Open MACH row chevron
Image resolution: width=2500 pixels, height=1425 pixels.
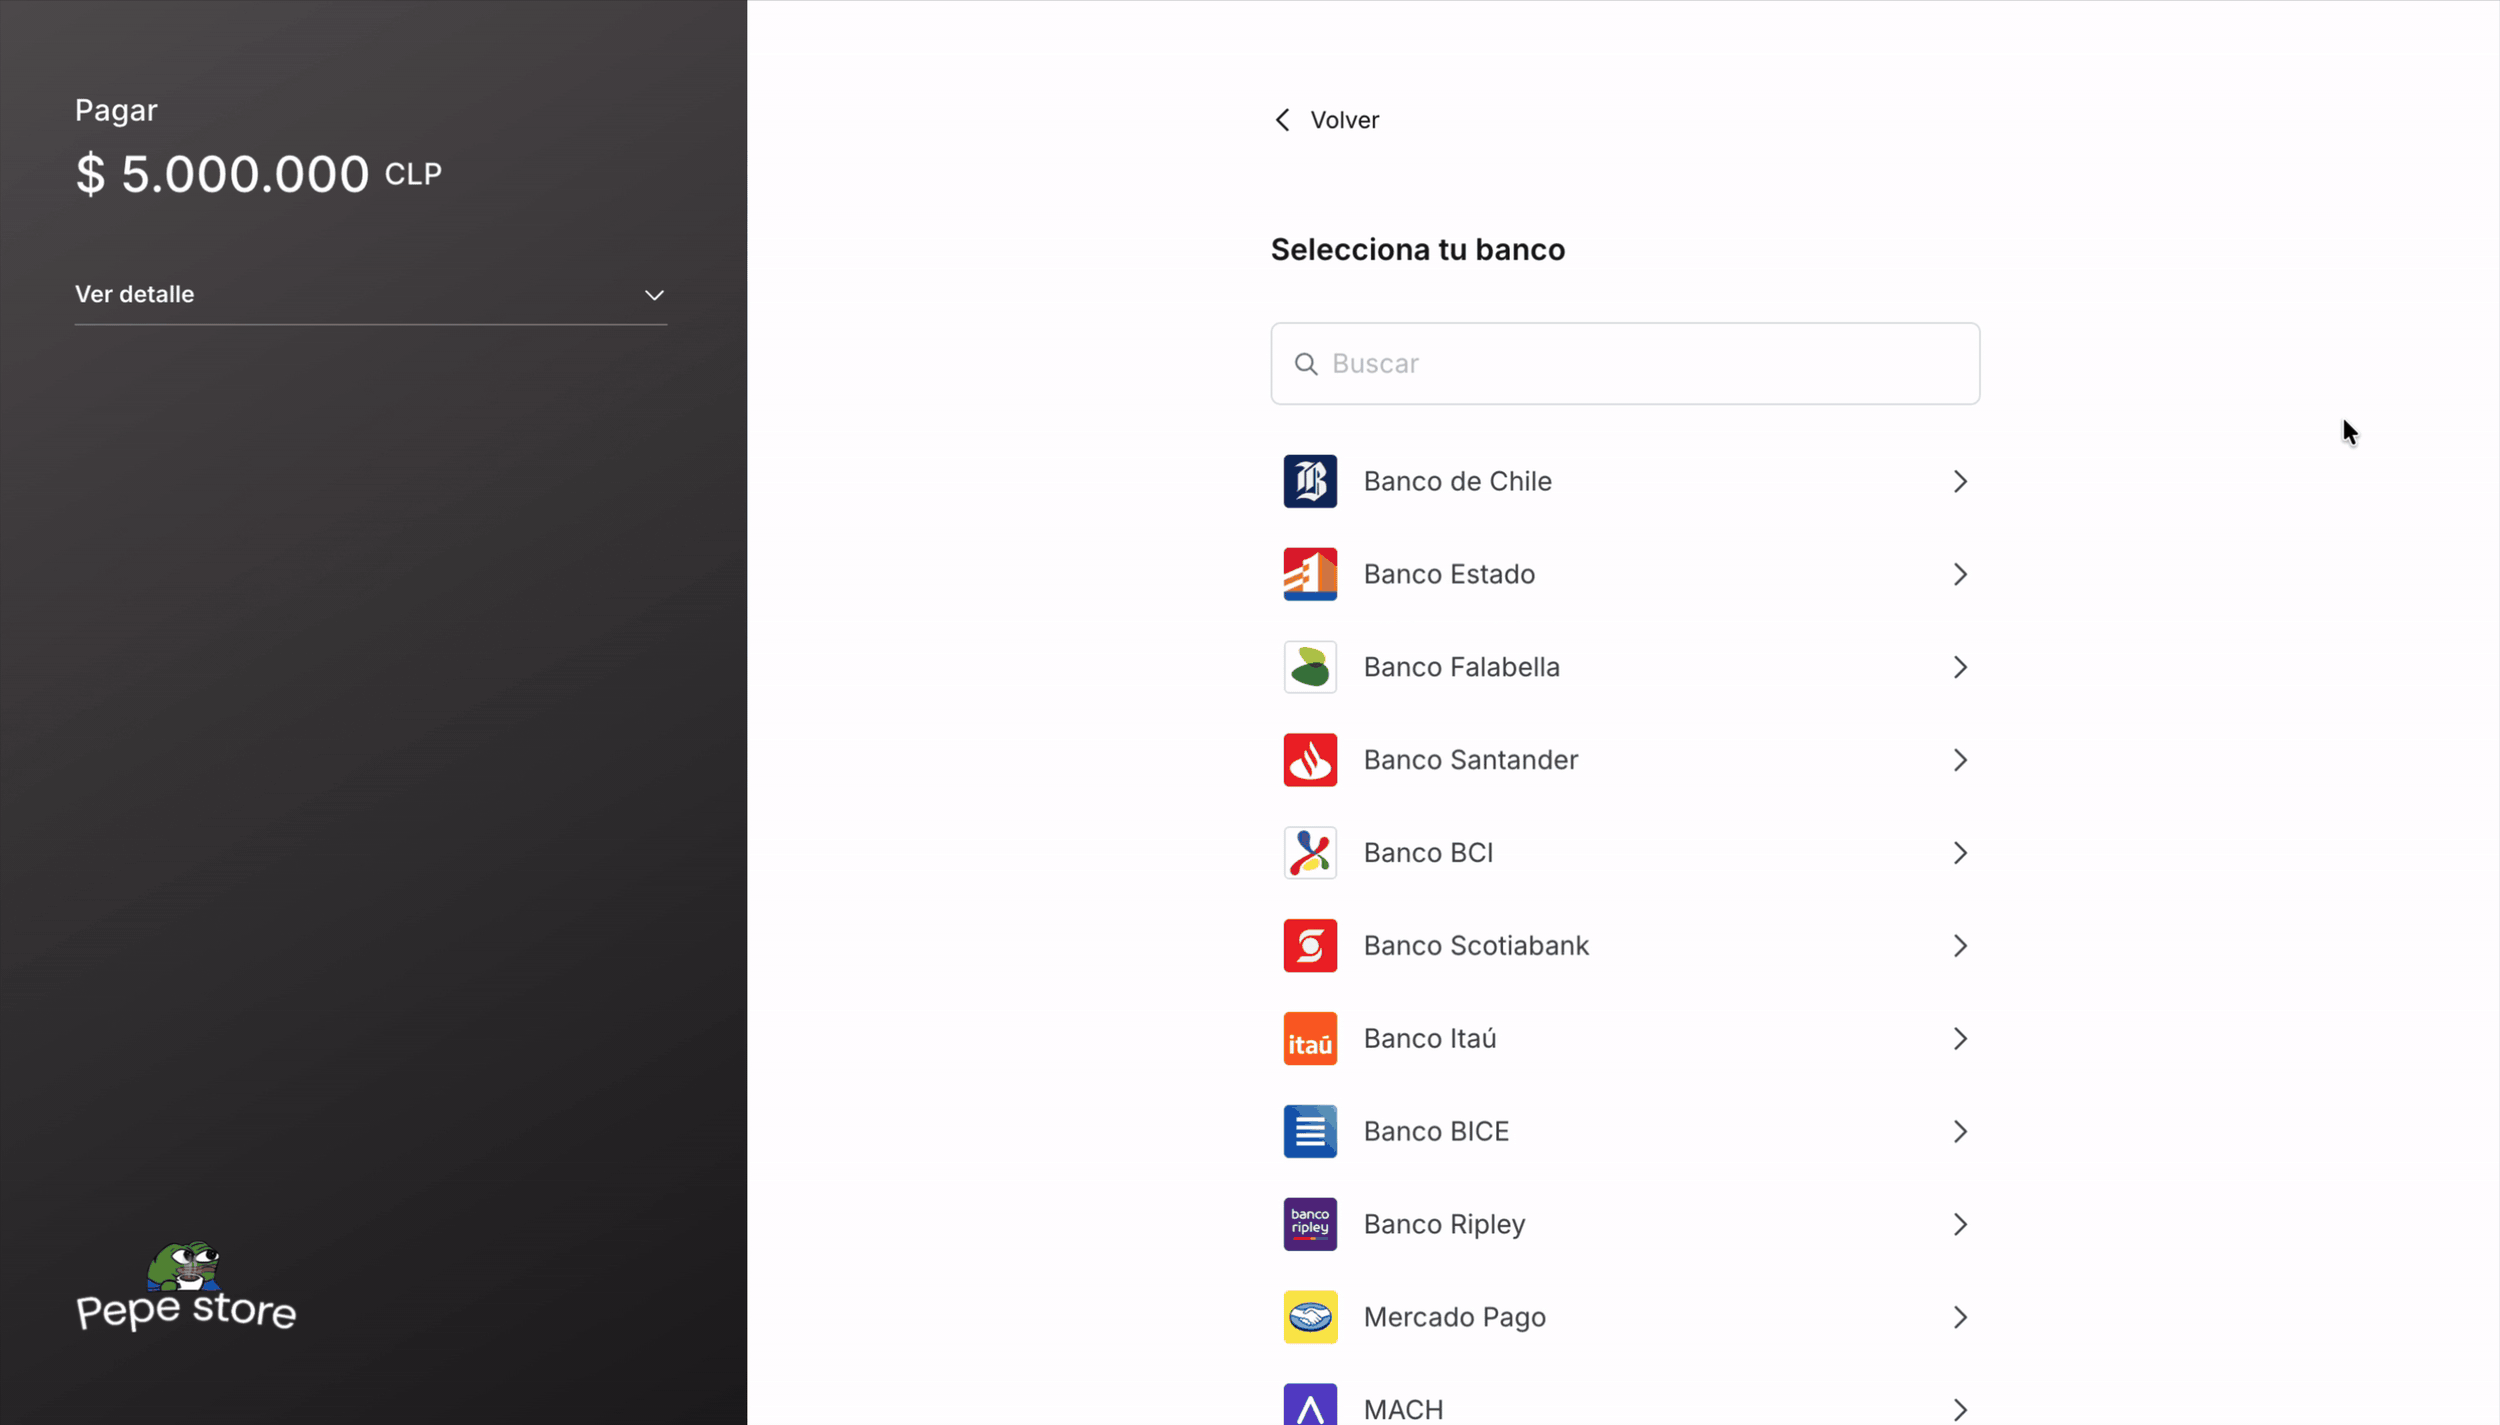click(1960, 1411)
